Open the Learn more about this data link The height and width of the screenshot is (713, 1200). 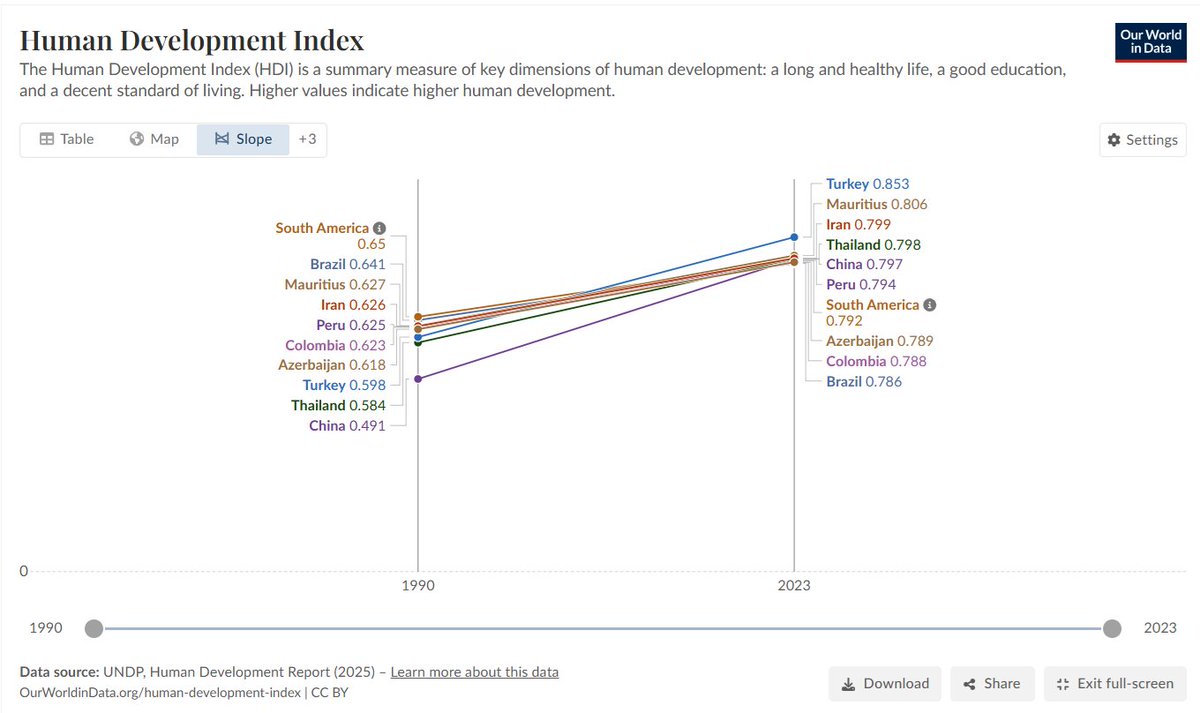[474, 672]
